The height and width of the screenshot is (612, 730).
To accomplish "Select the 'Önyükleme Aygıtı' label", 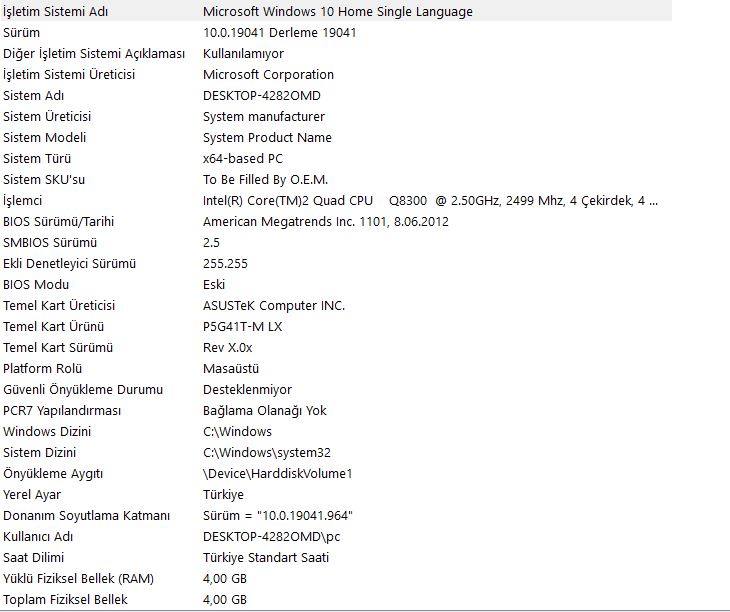I will [53, 474].
